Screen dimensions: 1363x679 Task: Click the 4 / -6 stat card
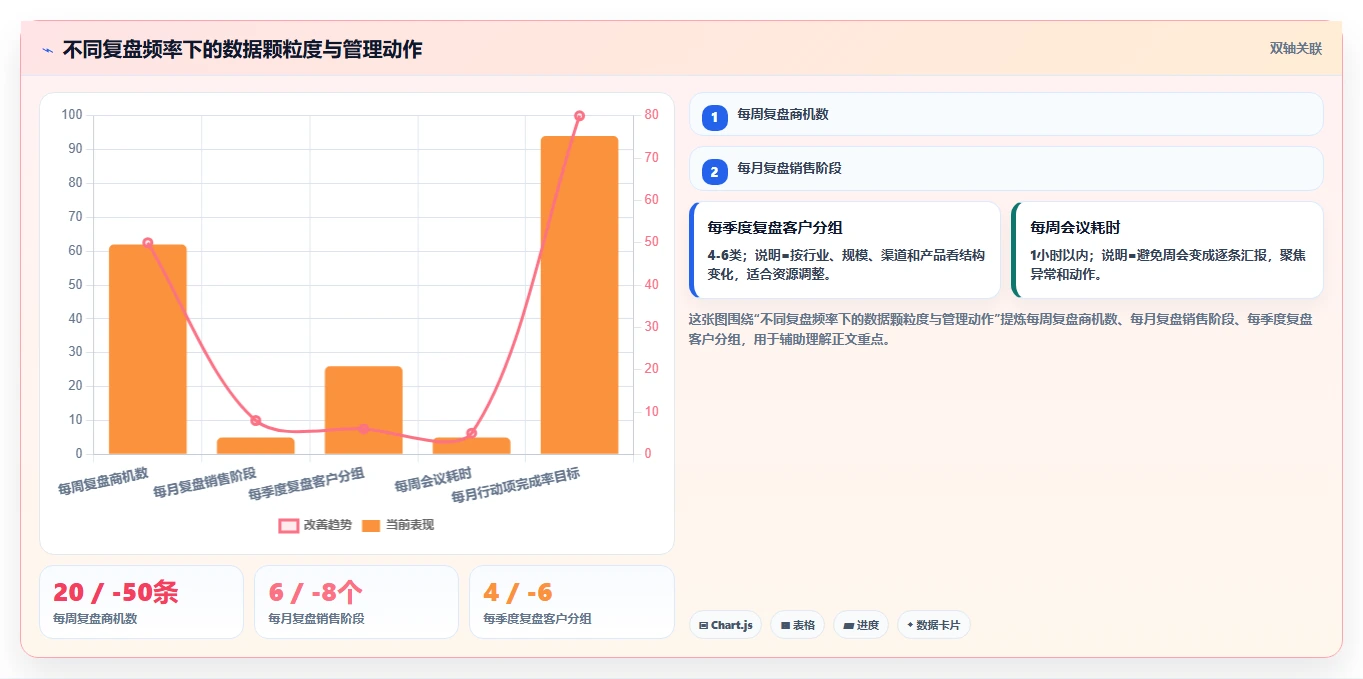(571, 602)
